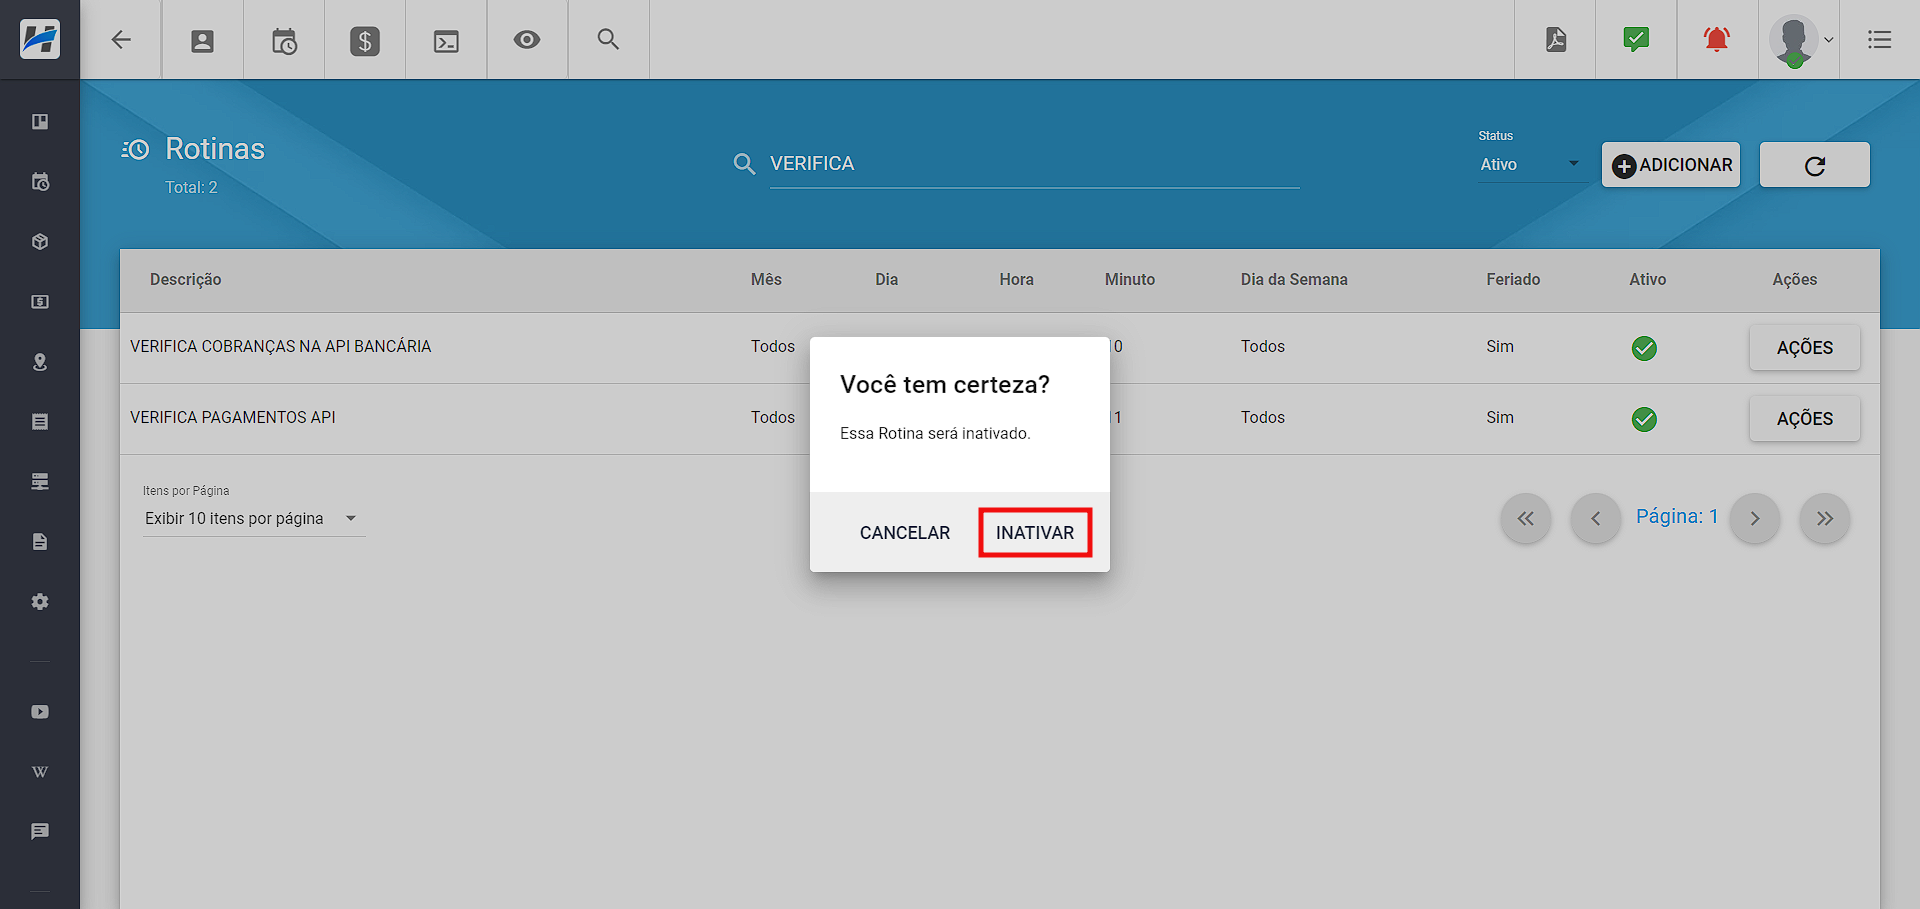Viewport: 1920px width, 909px height.
Task: Toggle active checkmark for VERIFICA COBRANÇAS row
Action: click(x=1644, y=348)
